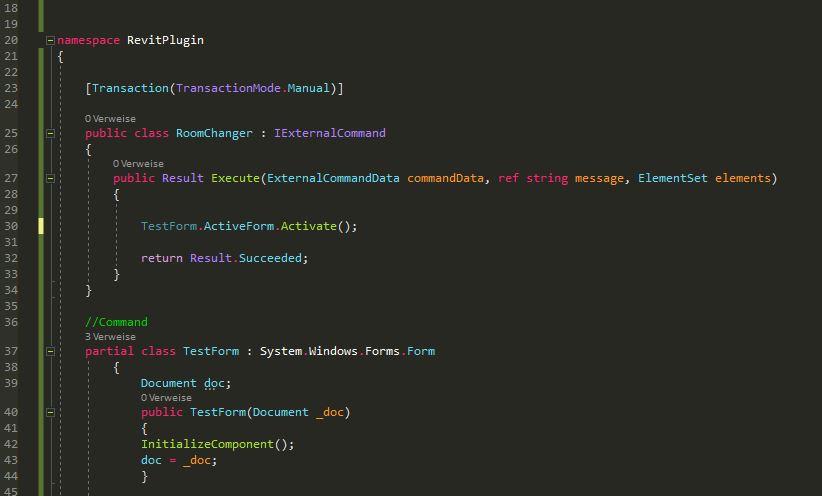Click TestForm on line 30
Screen dimensions: 822x496
tap(169, 227)
